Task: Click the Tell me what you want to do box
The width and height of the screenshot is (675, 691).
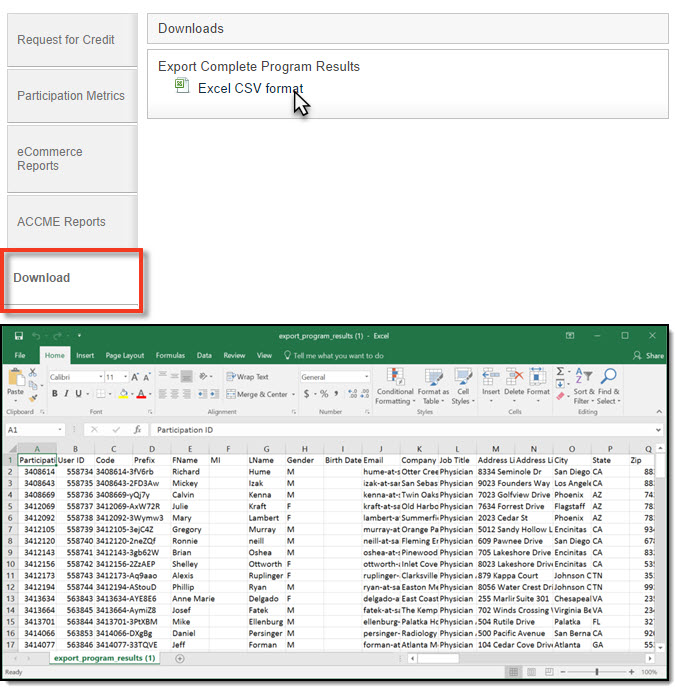Action: coord(334,356)
